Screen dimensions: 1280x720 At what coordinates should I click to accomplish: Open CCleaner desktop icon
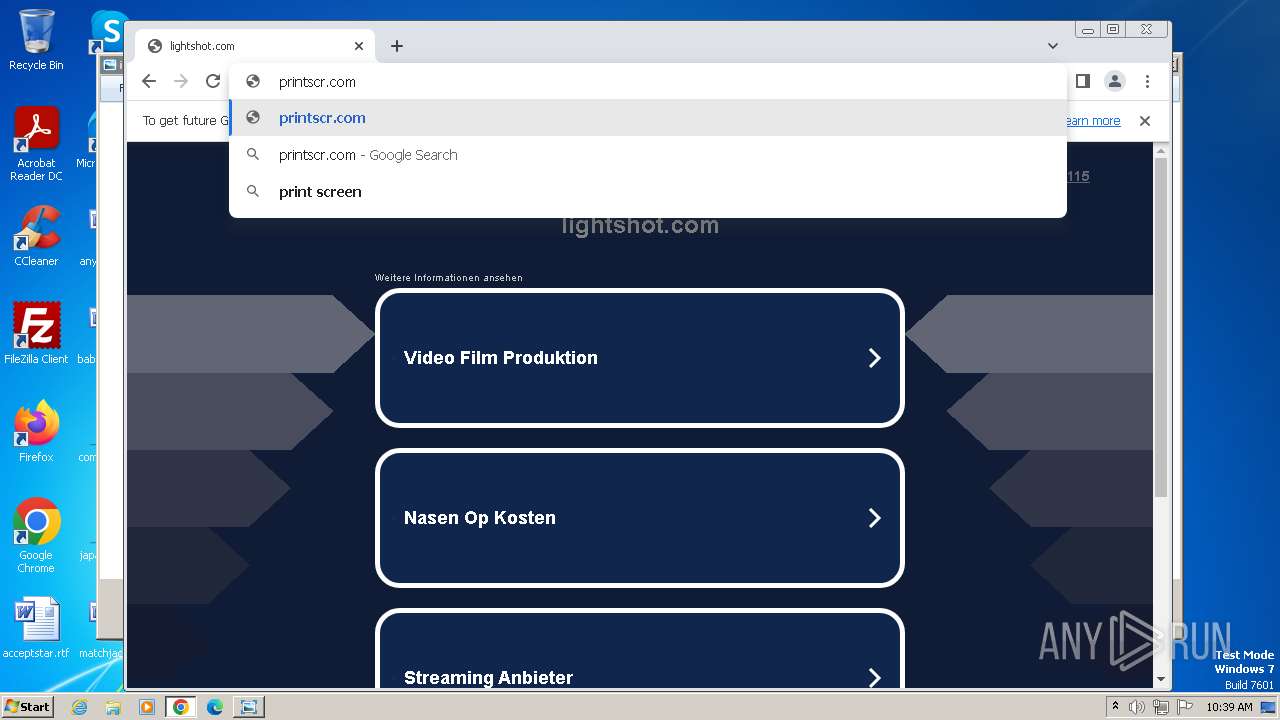click(36, 236)
